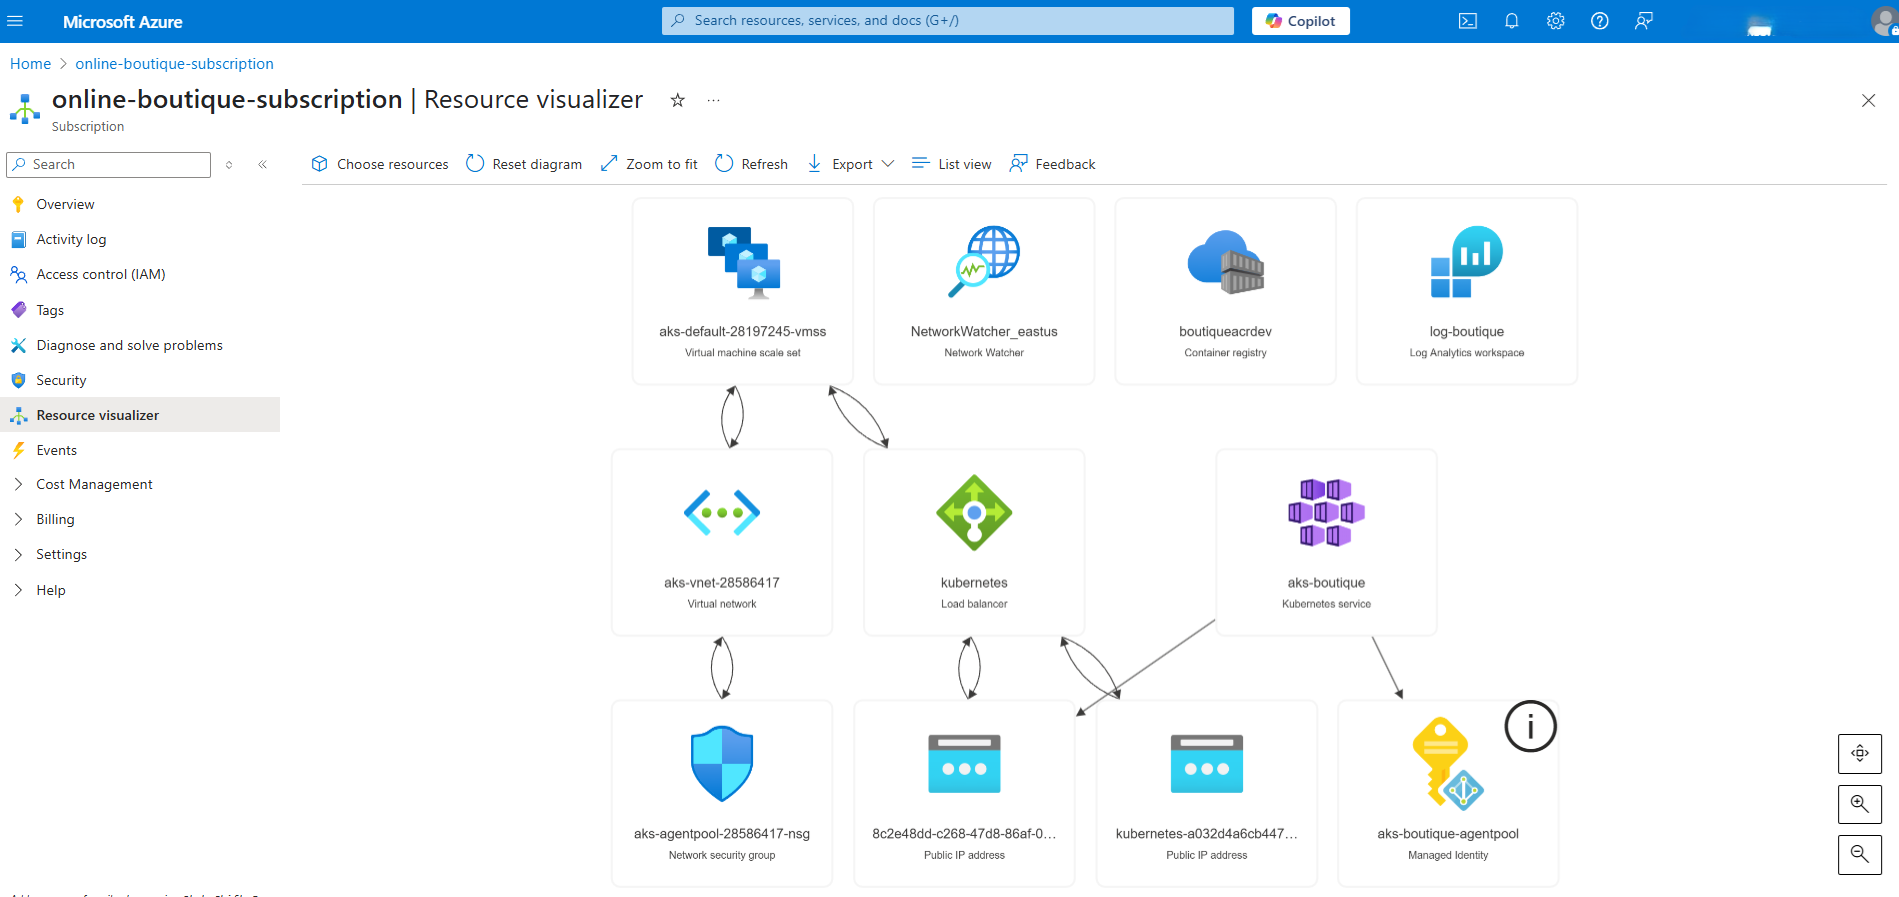
Task: Select Resource visualizer menu item
Action: pos(140,415)
